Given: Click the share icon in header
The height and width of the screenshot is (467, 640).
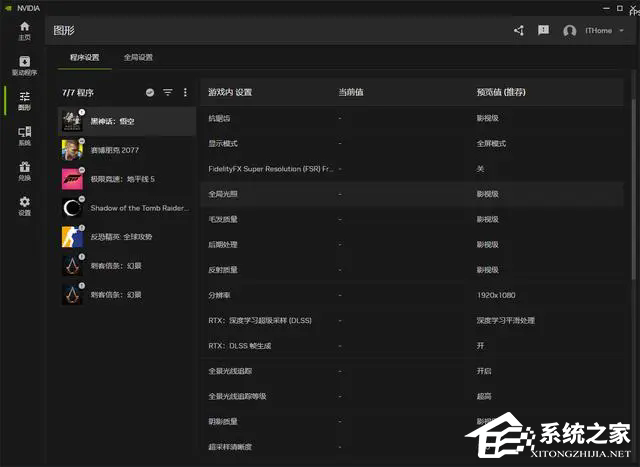Looking at the screenshot, I should point(519,31).
